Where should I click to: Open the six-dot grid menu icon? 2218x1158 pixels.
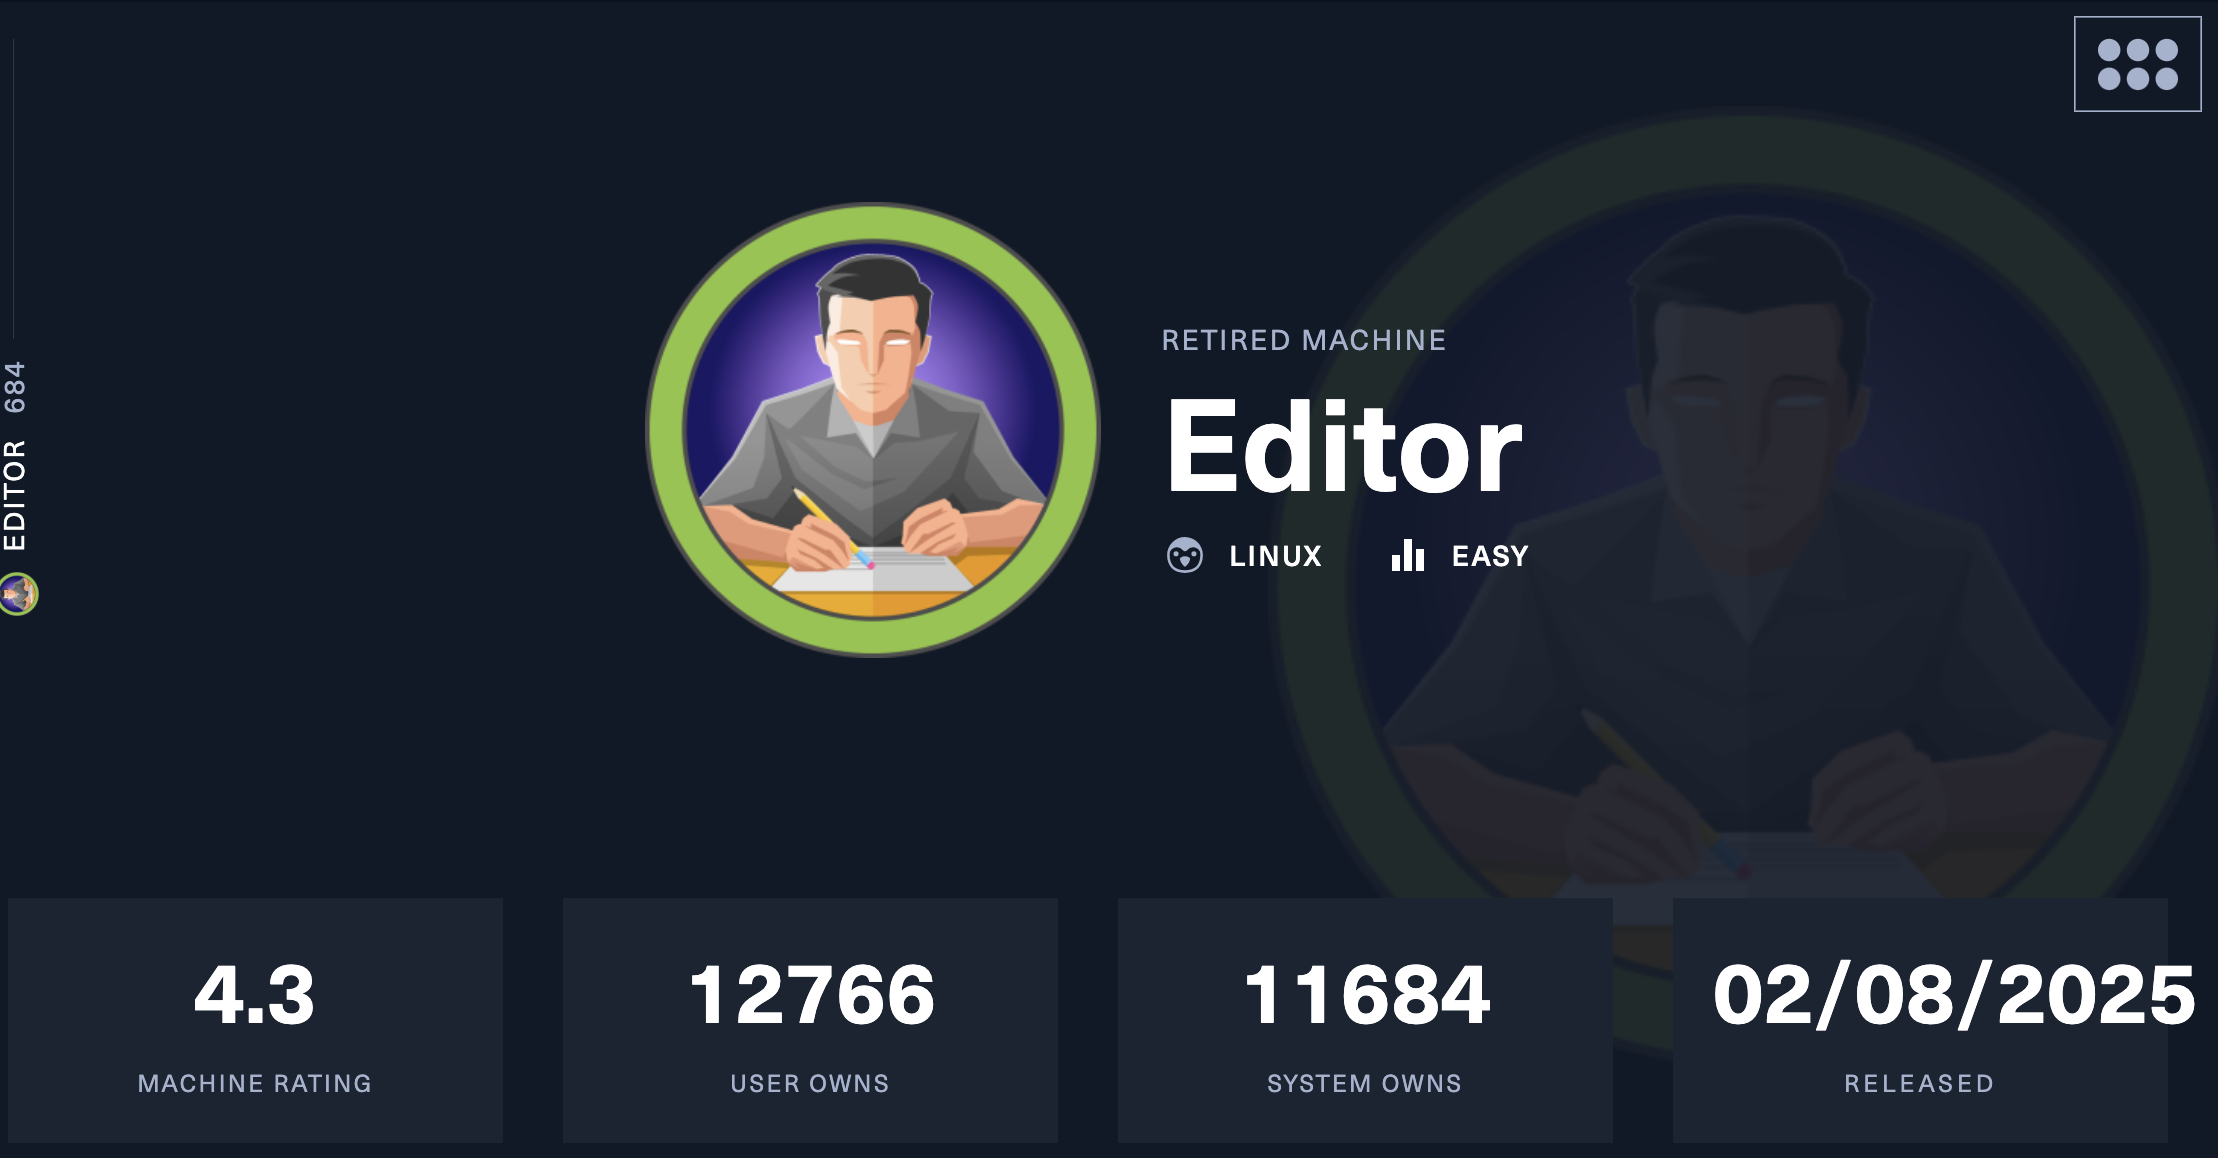pyautogui.click(x=2137, y=64)
